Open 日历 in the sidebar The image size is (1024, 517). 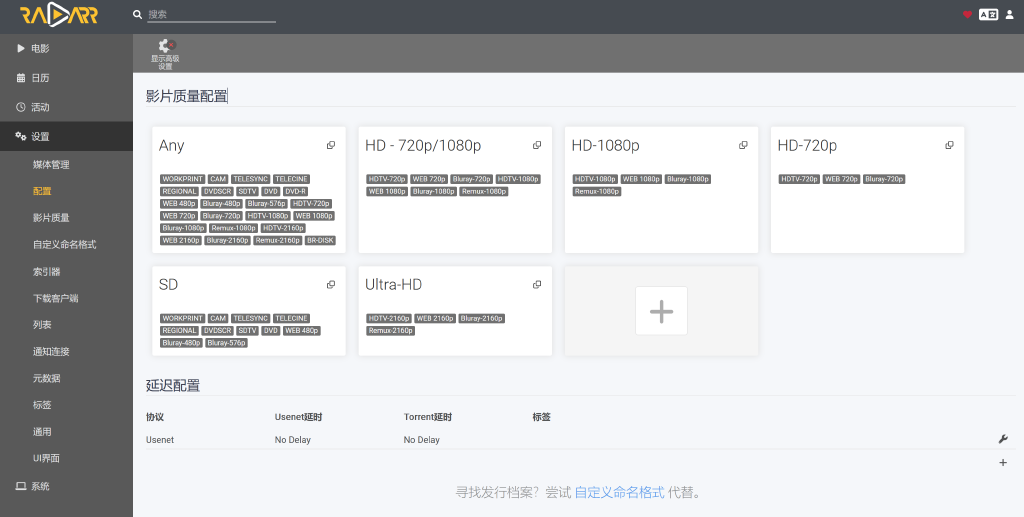tap(40, 78)
